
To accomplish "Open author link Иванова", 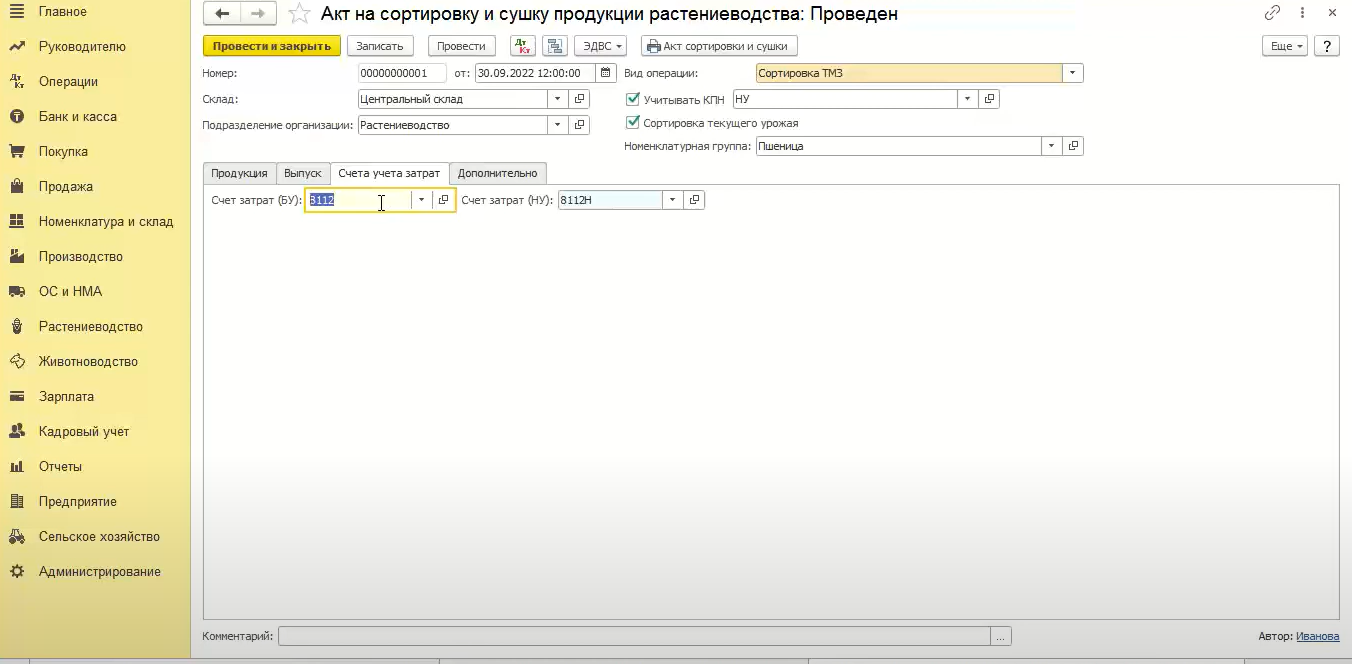I will click(1317, 636).
